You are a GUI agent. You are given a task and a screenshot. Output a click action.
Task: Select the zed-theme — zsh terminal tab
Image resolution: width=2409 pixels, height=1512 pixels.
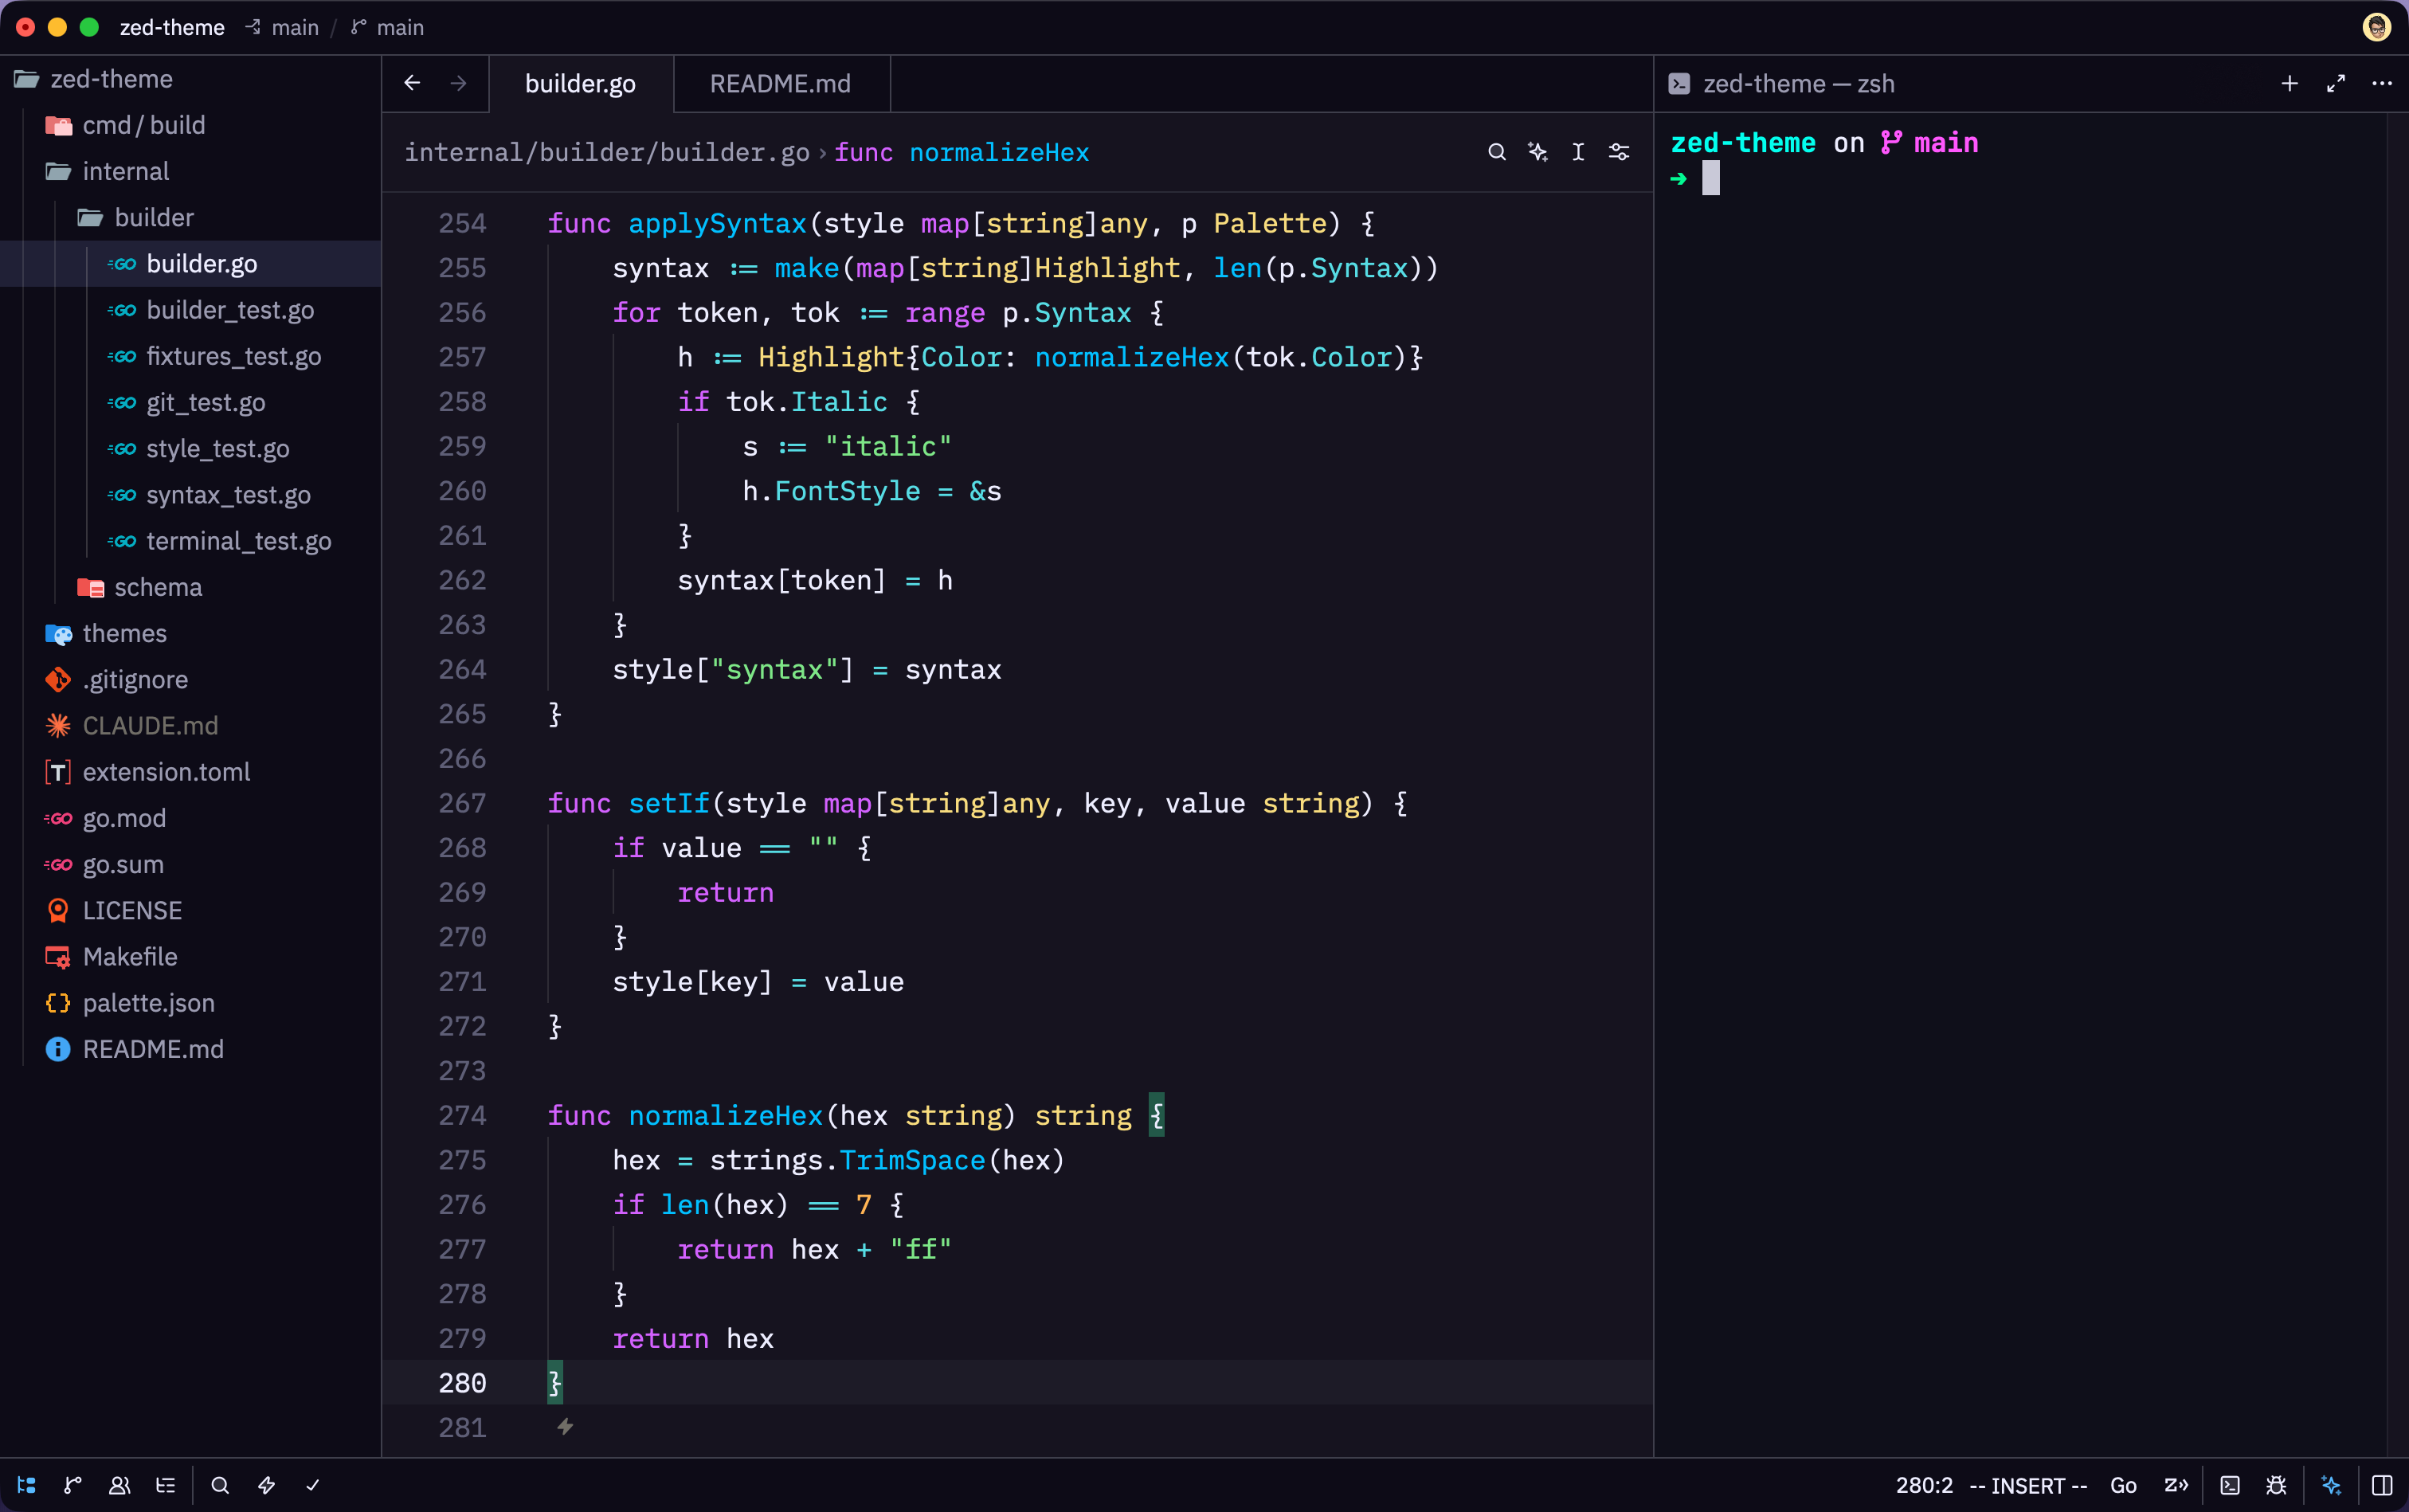[1783, 84]
